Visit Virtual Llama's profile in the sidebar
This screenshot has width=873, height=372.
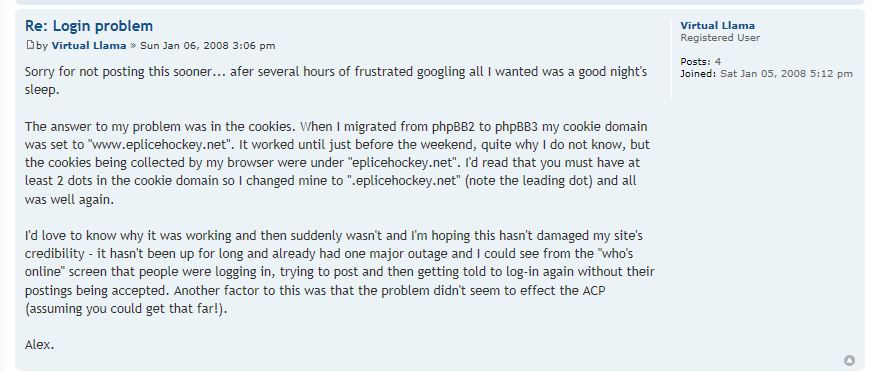pos(718,26)
